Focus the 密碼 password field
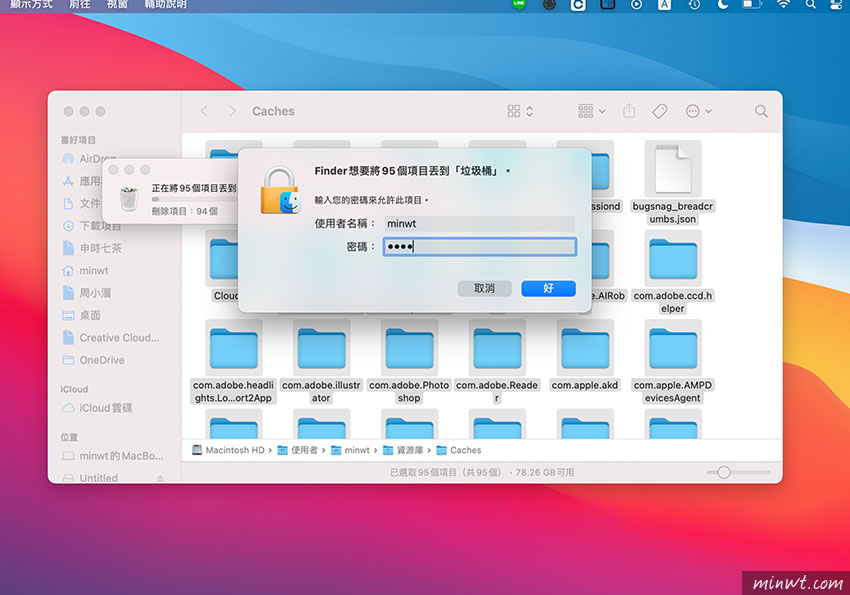The height and width of the screenshot is (595, 850). pyautogui.click(x=480, y=247)
